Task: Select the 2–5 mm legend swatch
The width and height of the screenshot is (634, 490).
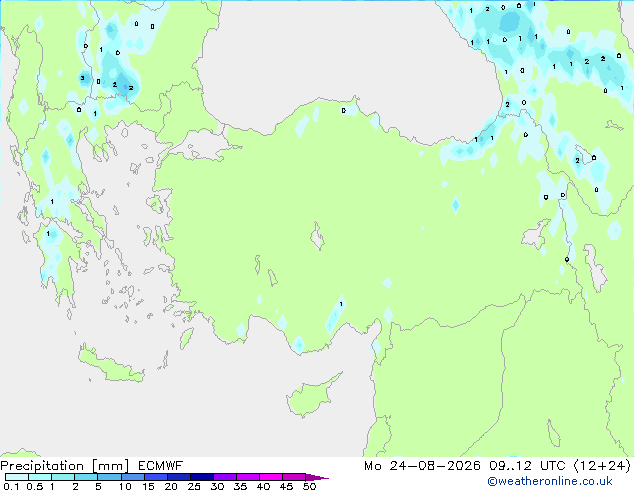Action: click(x=86, y=477)
